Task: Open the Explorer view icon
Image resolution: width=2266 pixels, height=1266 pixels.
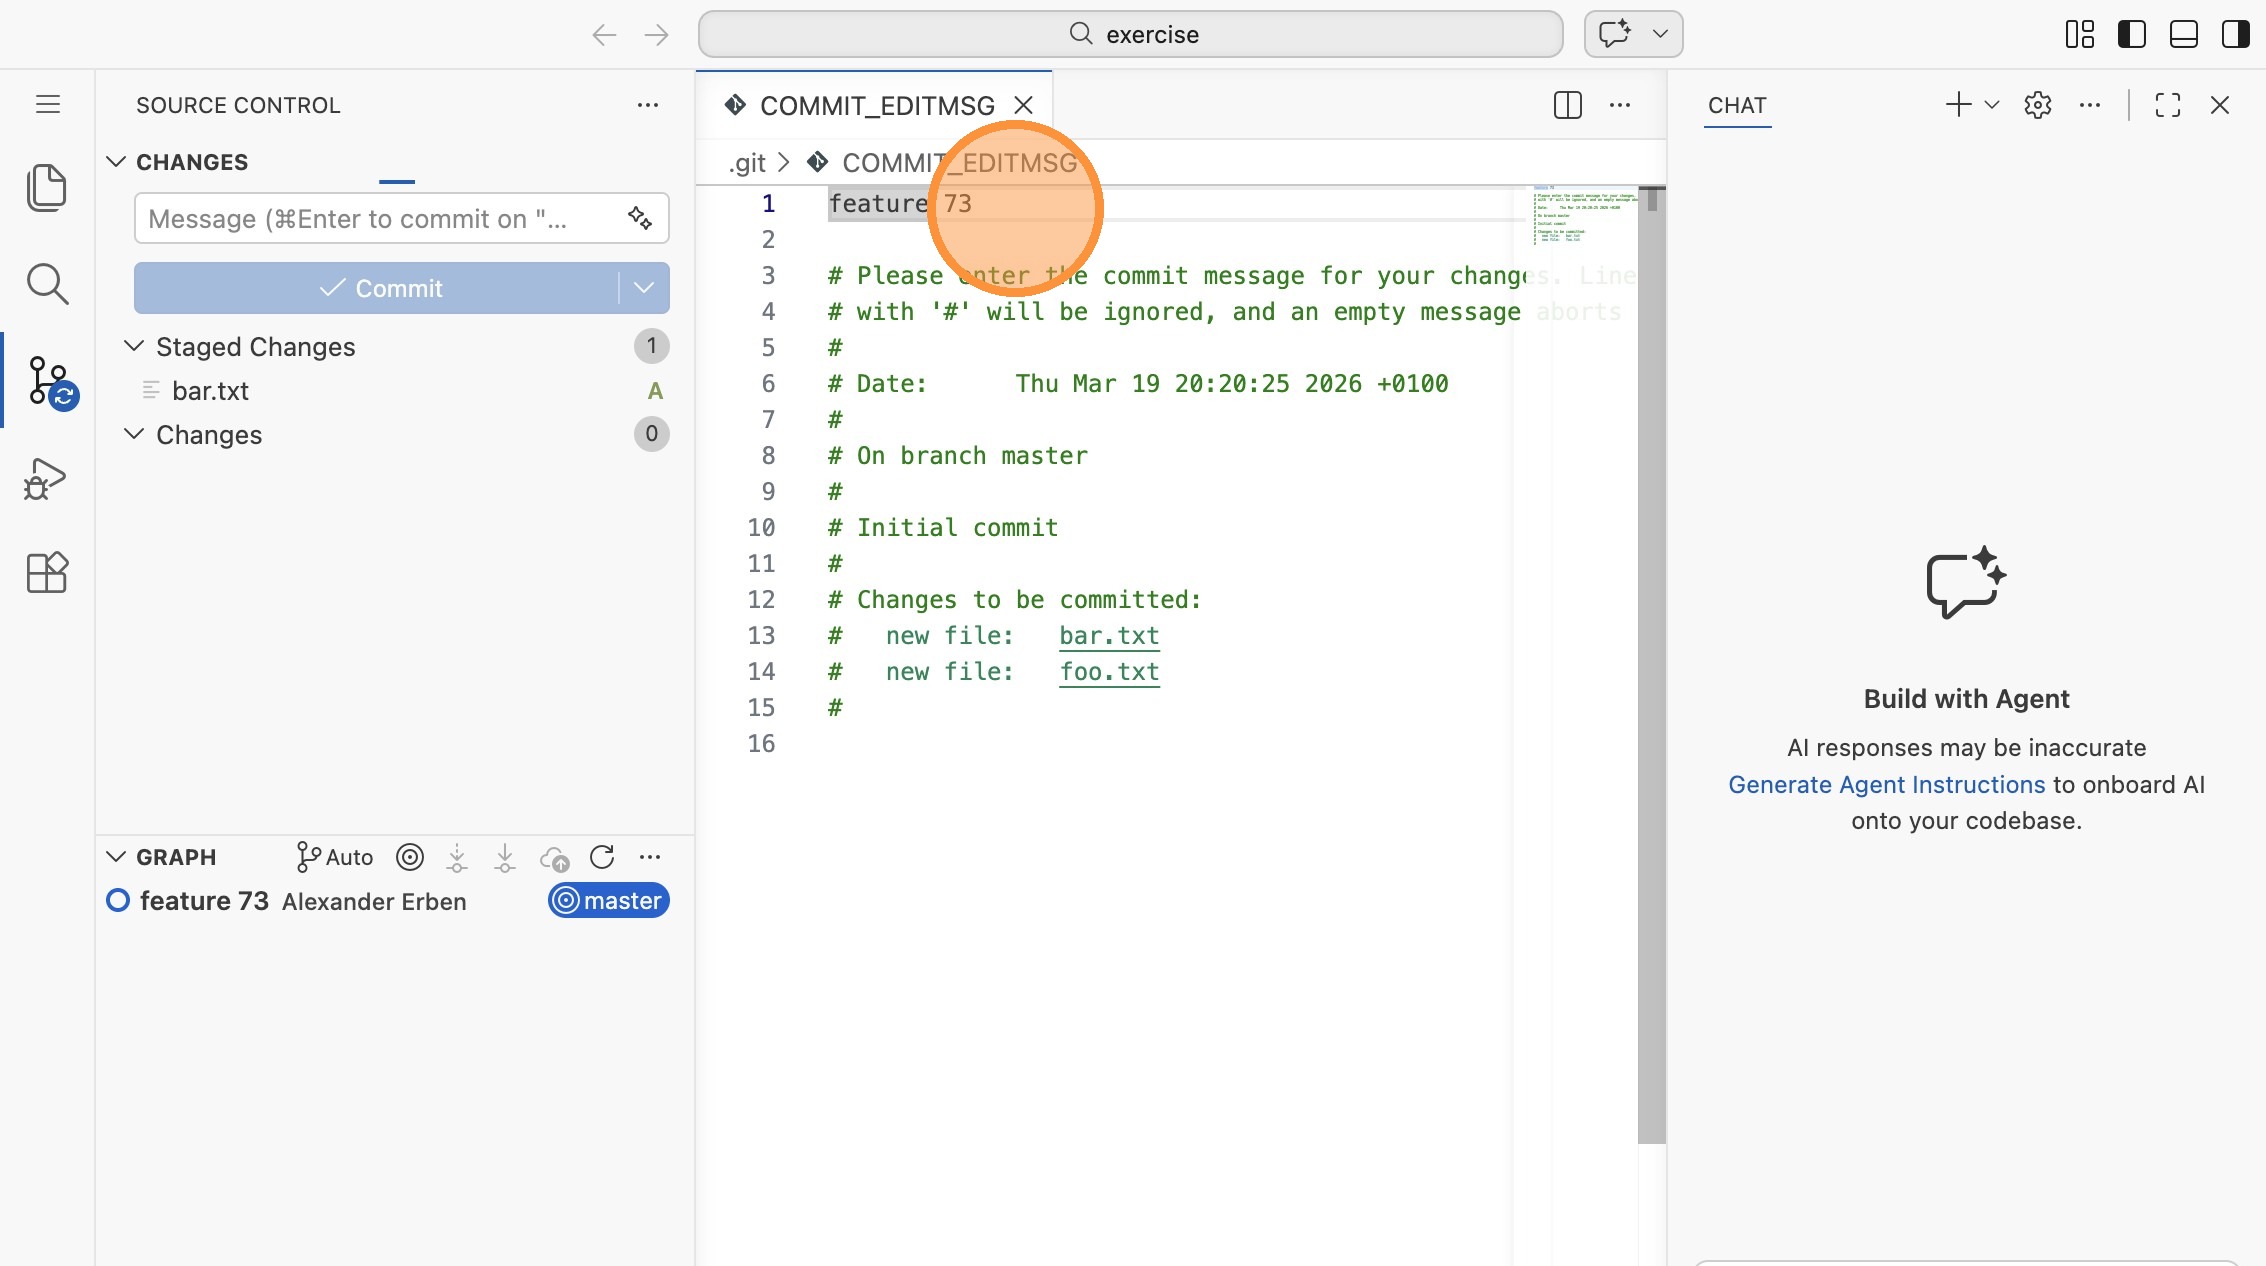Action: coord(46,188)
